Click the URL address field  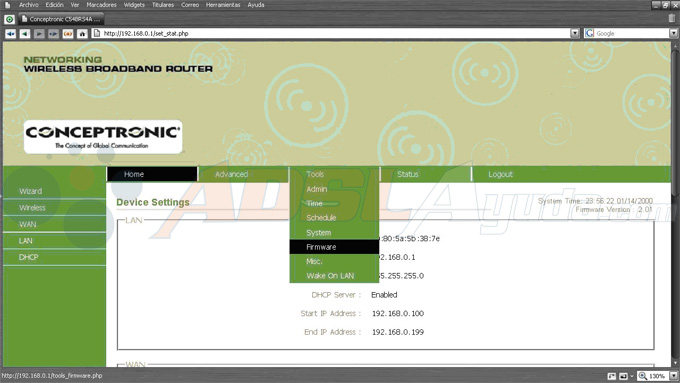331,33
